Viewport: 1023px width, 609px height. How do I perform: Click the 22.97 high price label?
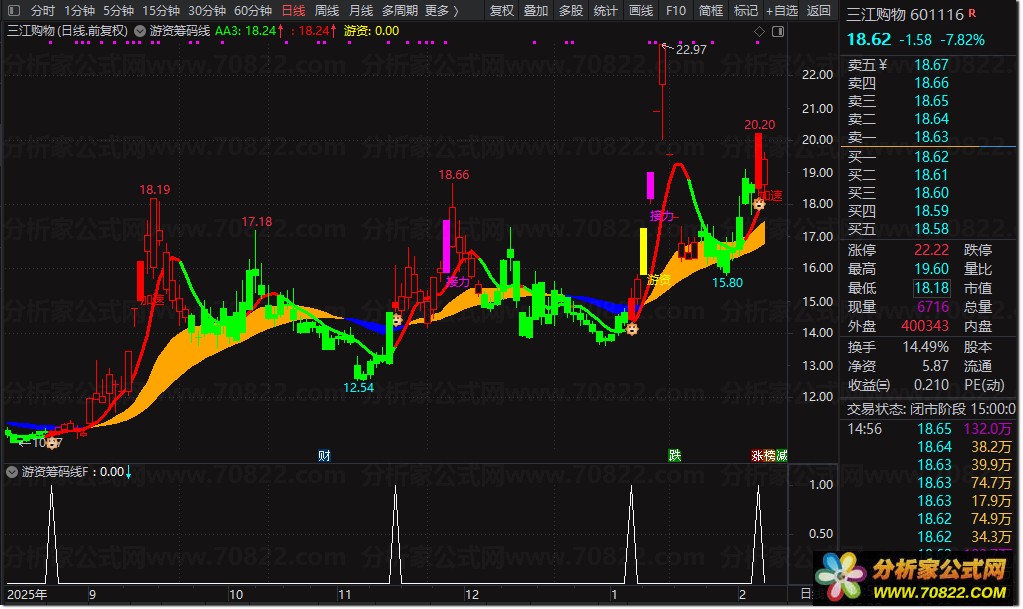coord(691,50)
